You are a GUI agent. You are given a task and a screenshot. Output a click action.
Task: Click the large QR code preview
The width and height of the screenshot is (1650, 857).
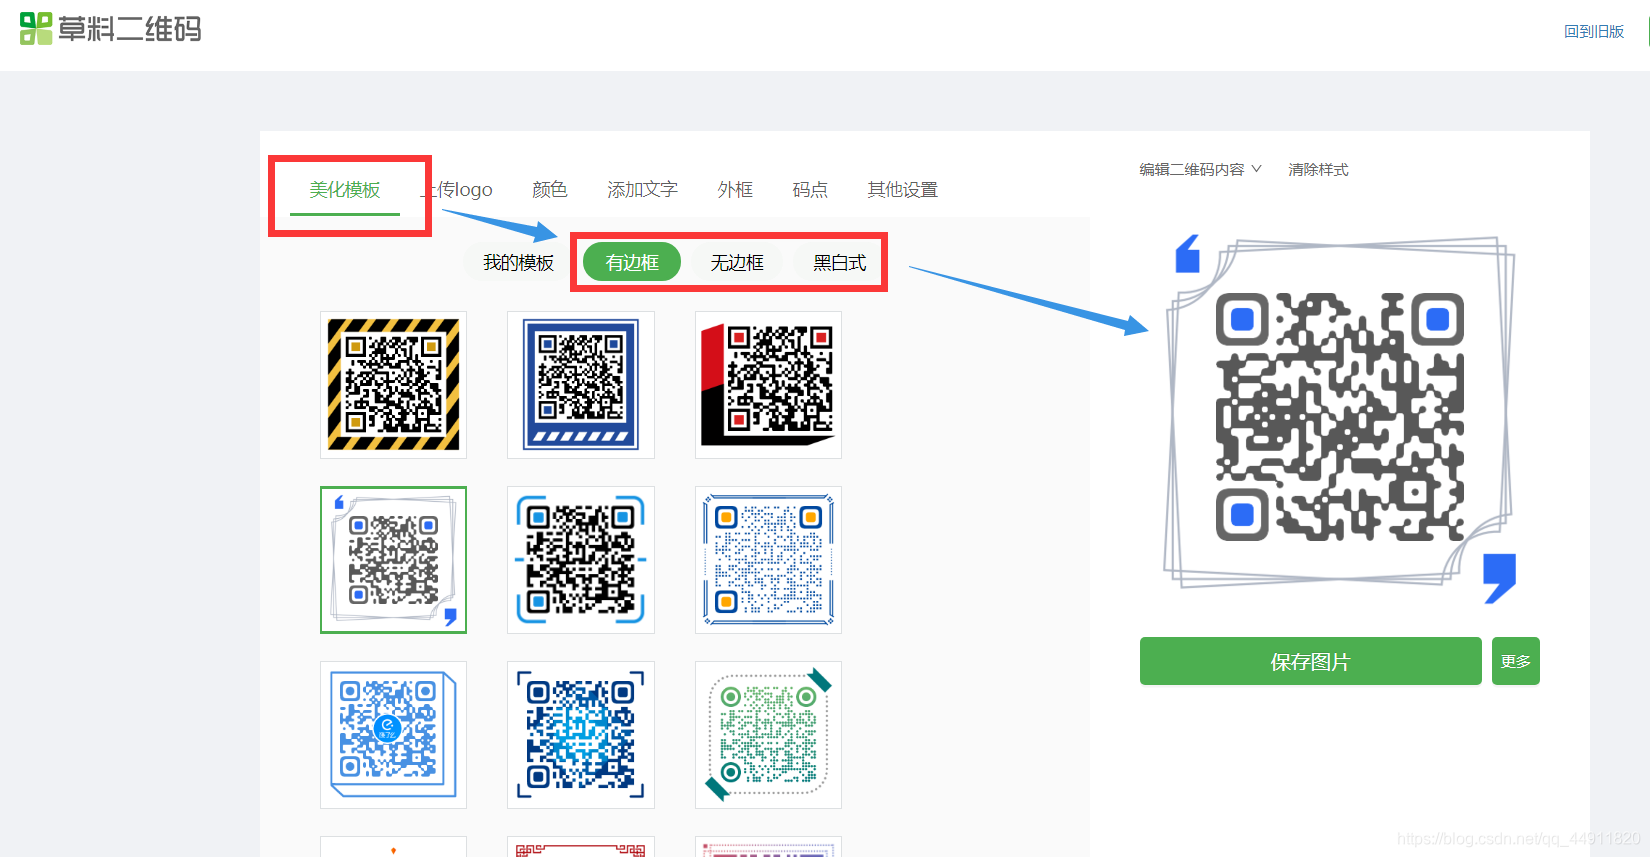point(1340,417)
